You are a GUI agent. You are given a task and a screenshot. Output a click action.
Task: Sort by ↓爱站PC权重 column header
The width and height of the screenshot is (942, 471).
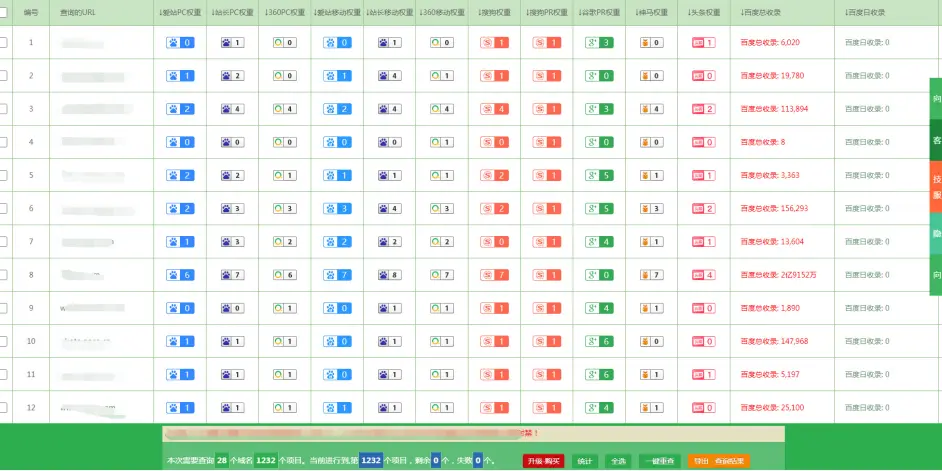click(x=180, y=12)
